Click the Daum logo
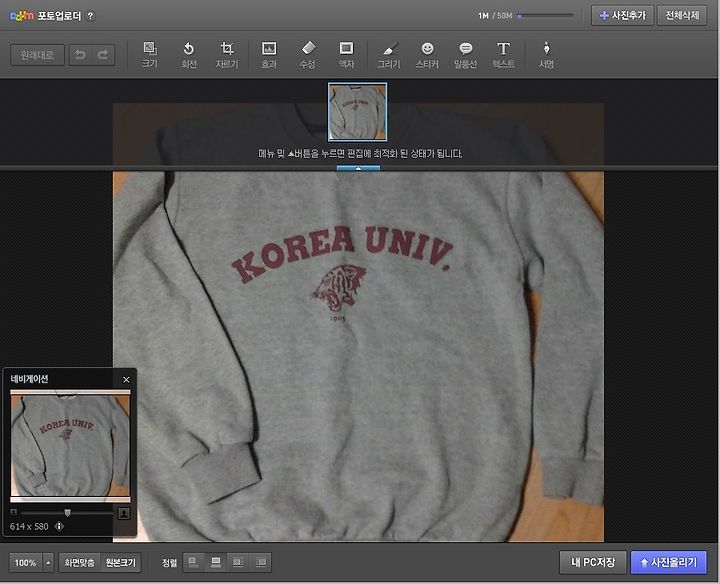Screen dimensions: 720x584 coord(22,16)
